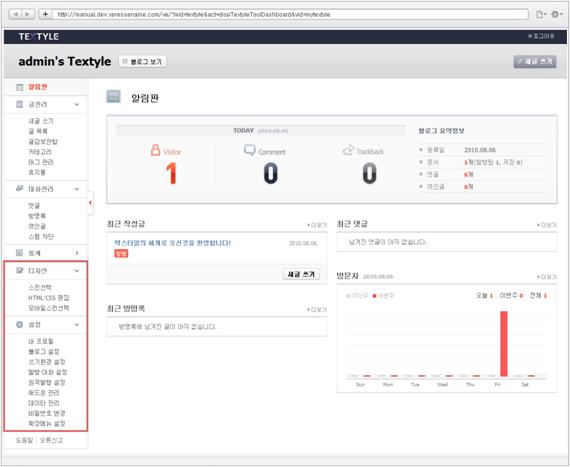Collapse the 글관리 section chevron

click(77, 104)
